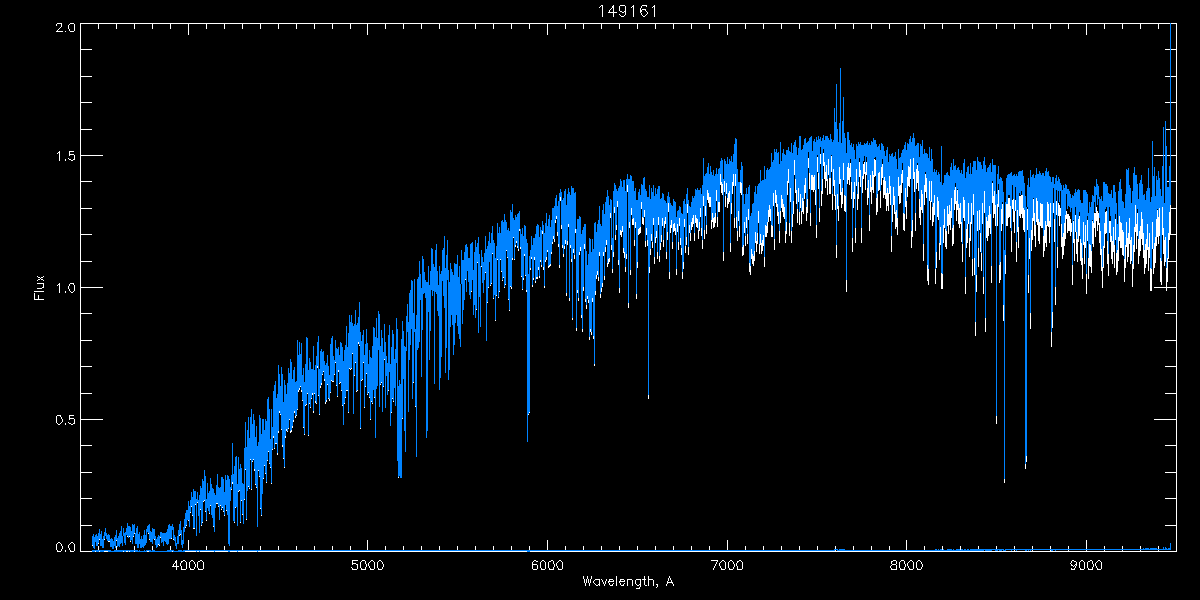Viewport: 1200px width, 600px height.
Task: Click the 8000 wavelength tick label
Action: point(906,565)
